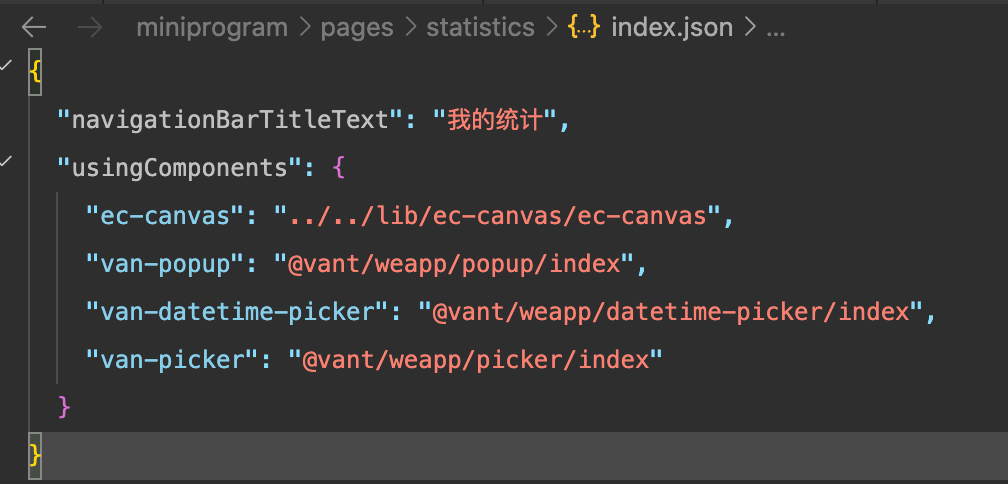
Task: Go back with the left arrow
Action: 33,28
